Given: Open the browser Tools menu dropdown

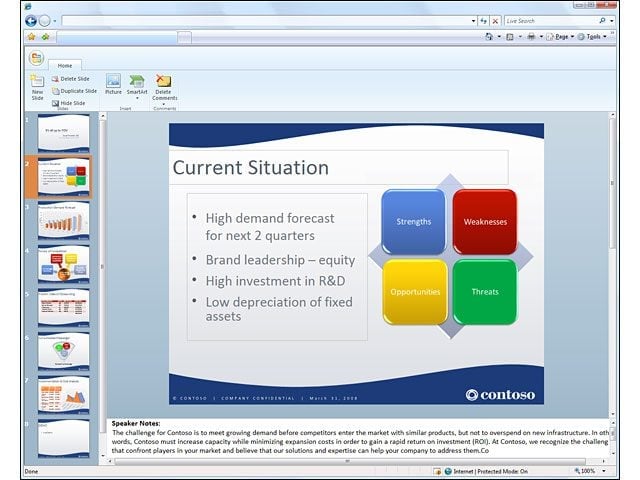Looking at the screenshot, I should pyautogui.click(x=592, y=37).
